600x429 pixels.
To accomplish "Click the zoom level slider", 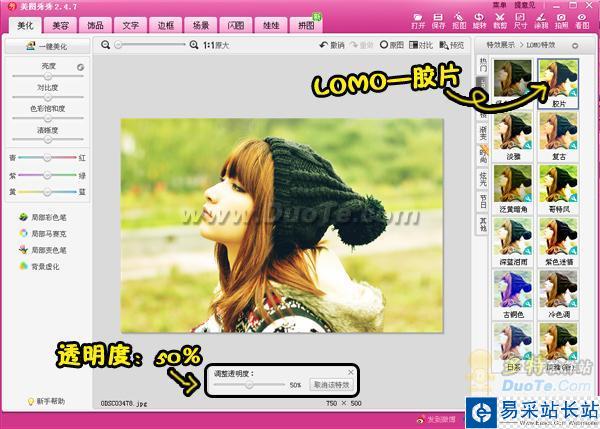I will 150,45.
